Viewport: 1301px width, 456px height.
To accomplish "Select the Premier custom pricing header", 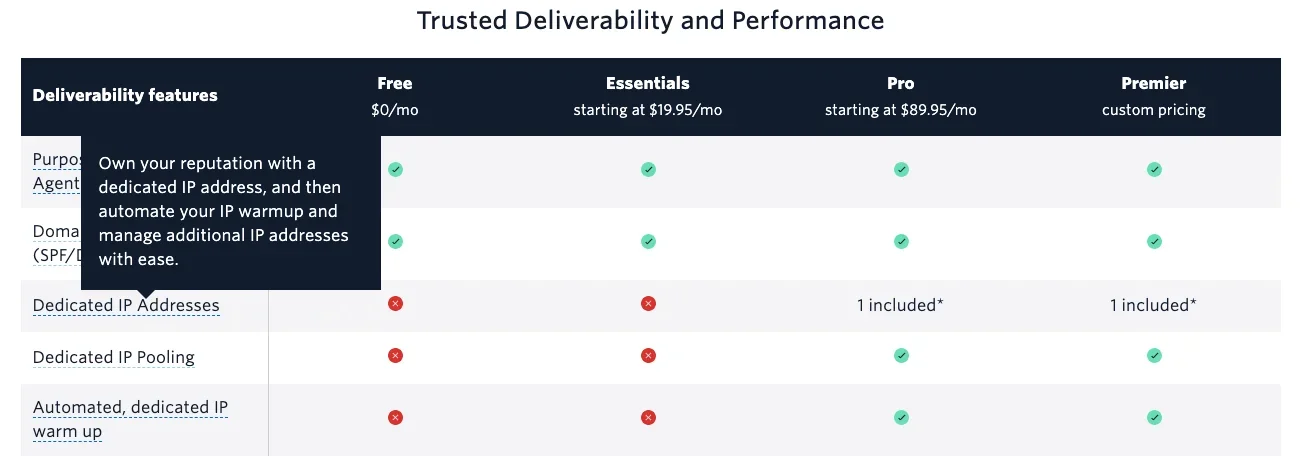I will click(1154, 96).
